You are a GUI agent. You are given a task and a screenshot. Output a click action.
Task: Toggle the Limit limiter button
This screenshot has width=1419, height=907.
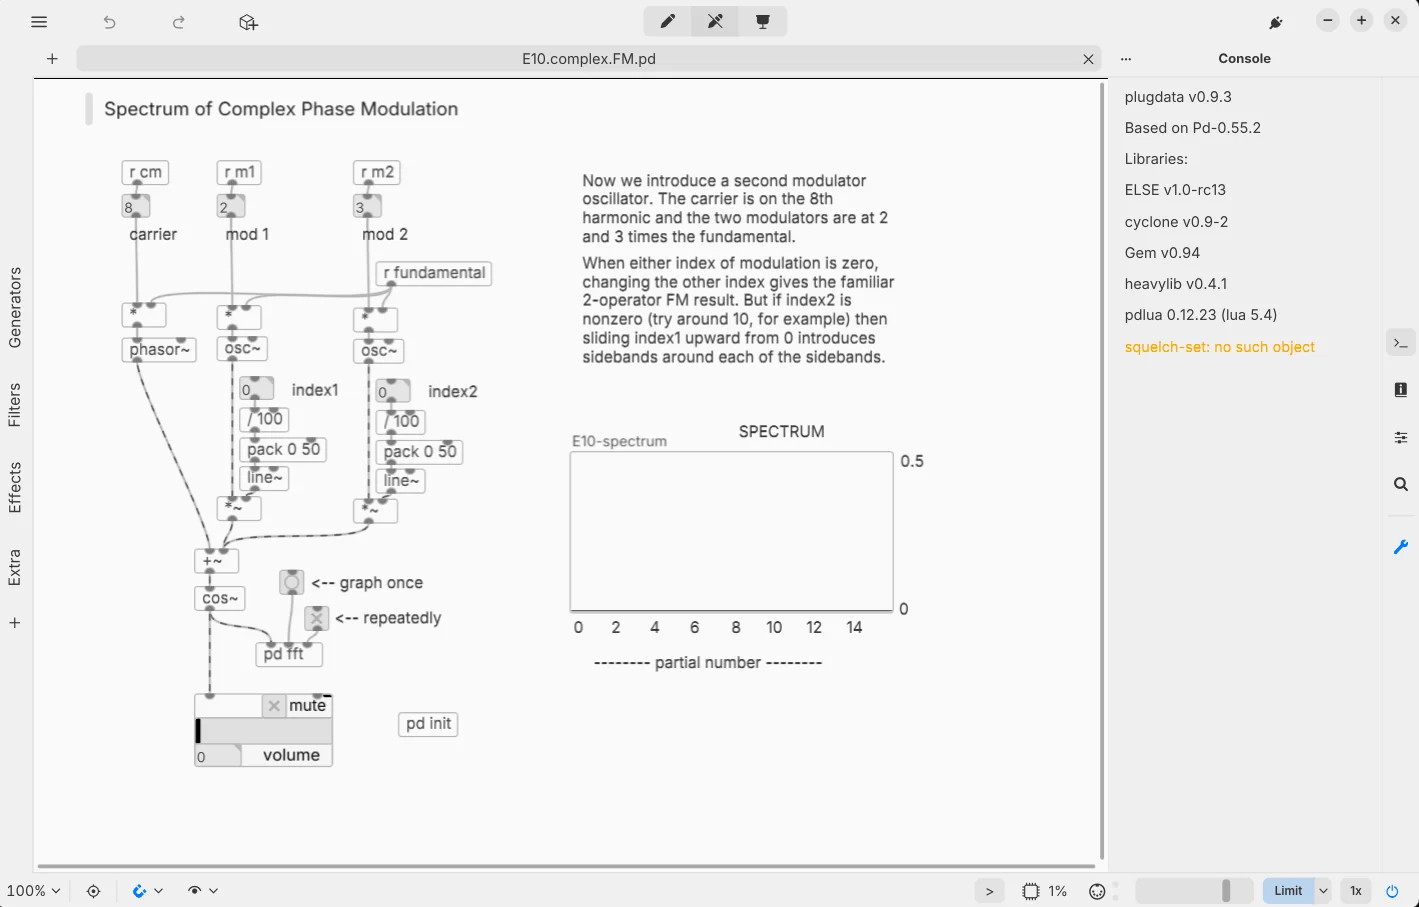(1288, 891)
